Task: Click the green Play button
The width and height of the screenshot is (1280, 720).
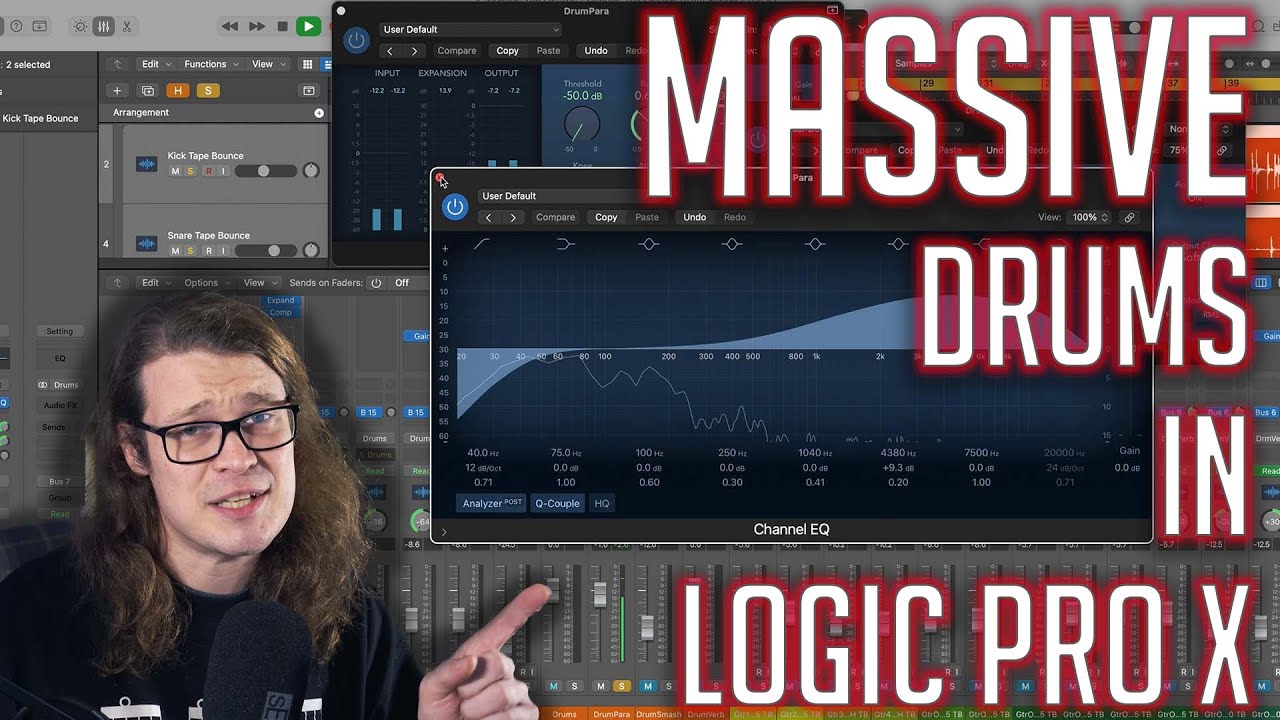Action: [309, 26]
